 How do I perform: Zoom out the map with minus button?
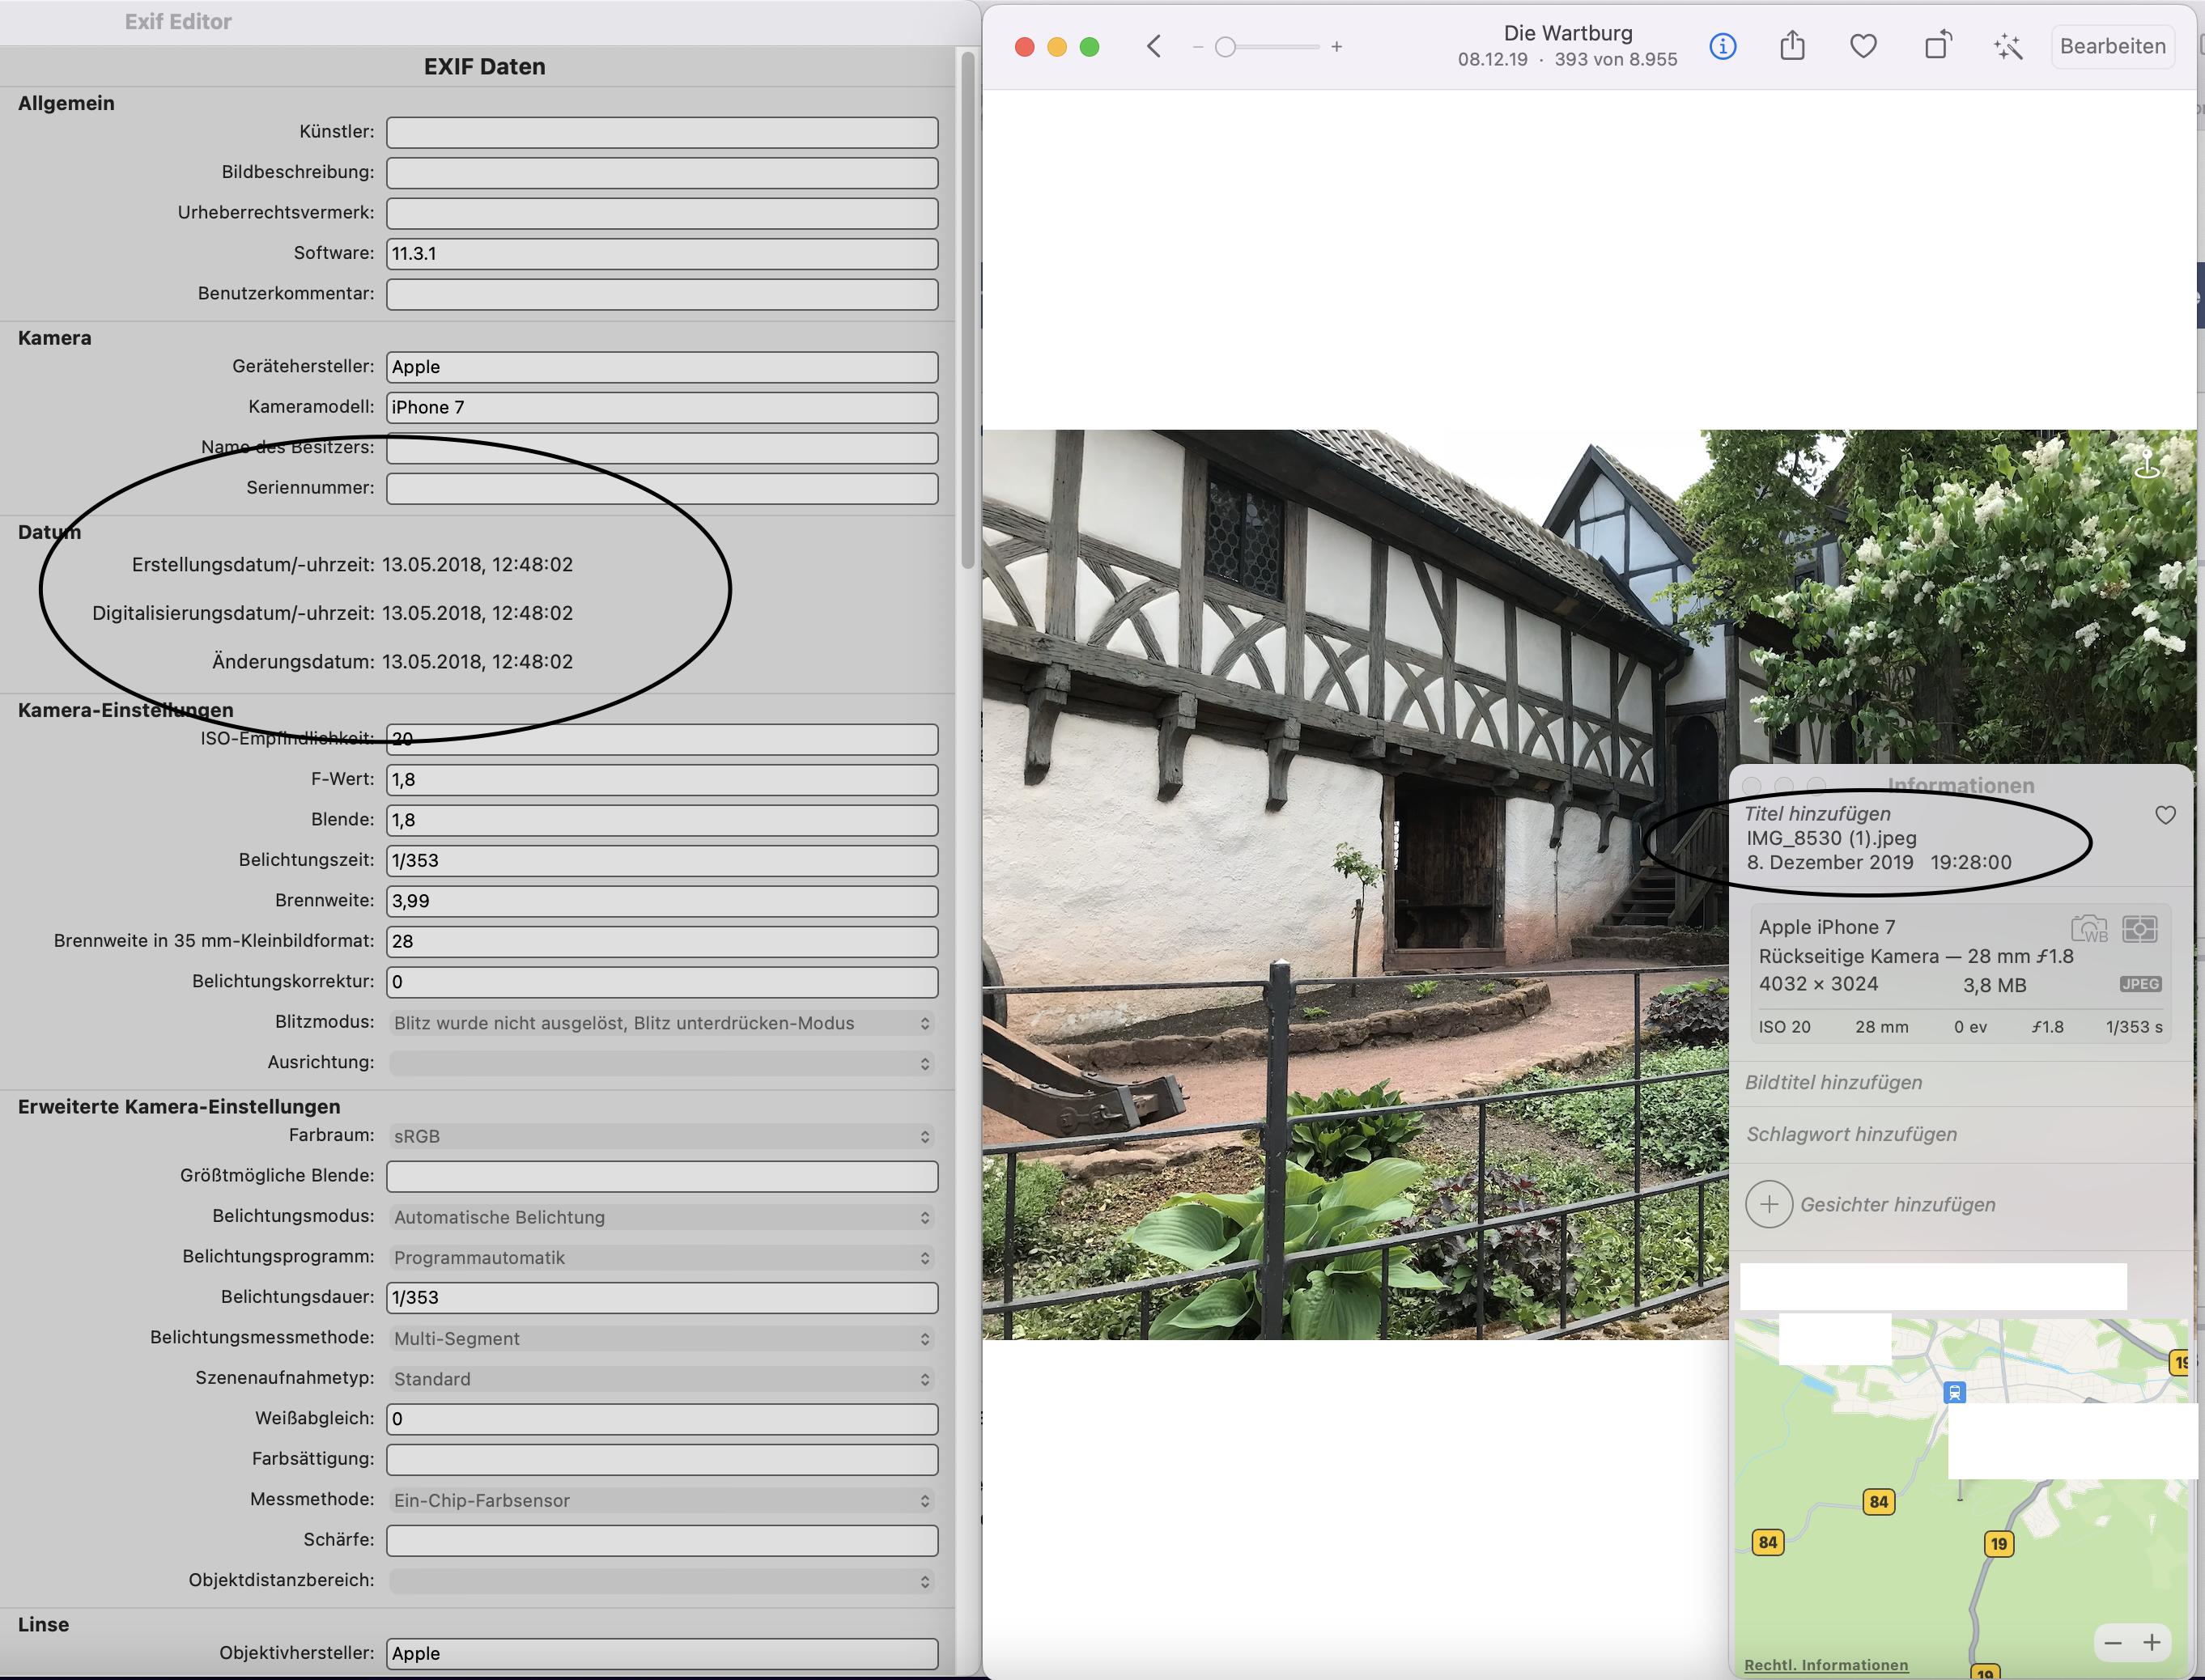pyautogui.click(x=2112, y=1642)
